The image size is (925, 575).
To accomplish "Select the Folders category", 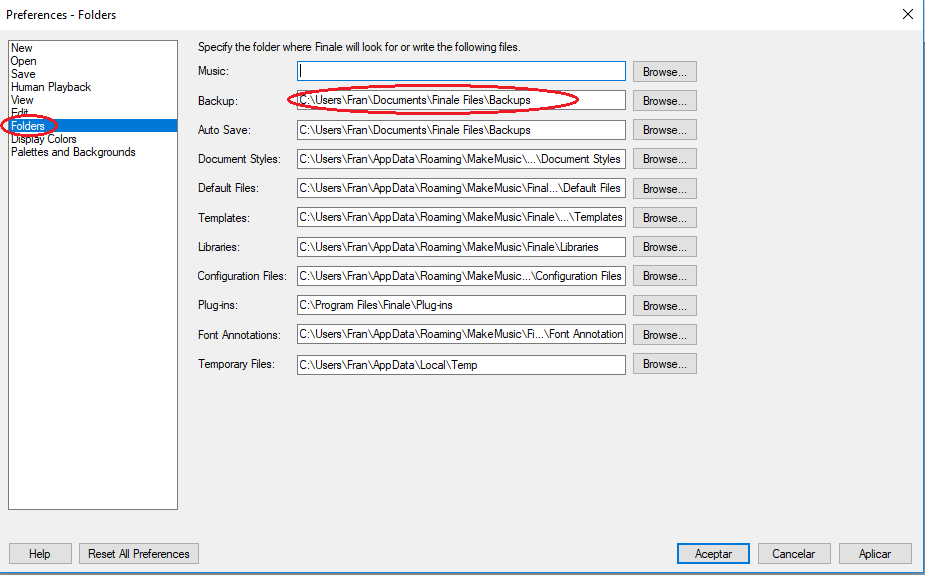I will [x=93, y=126].
